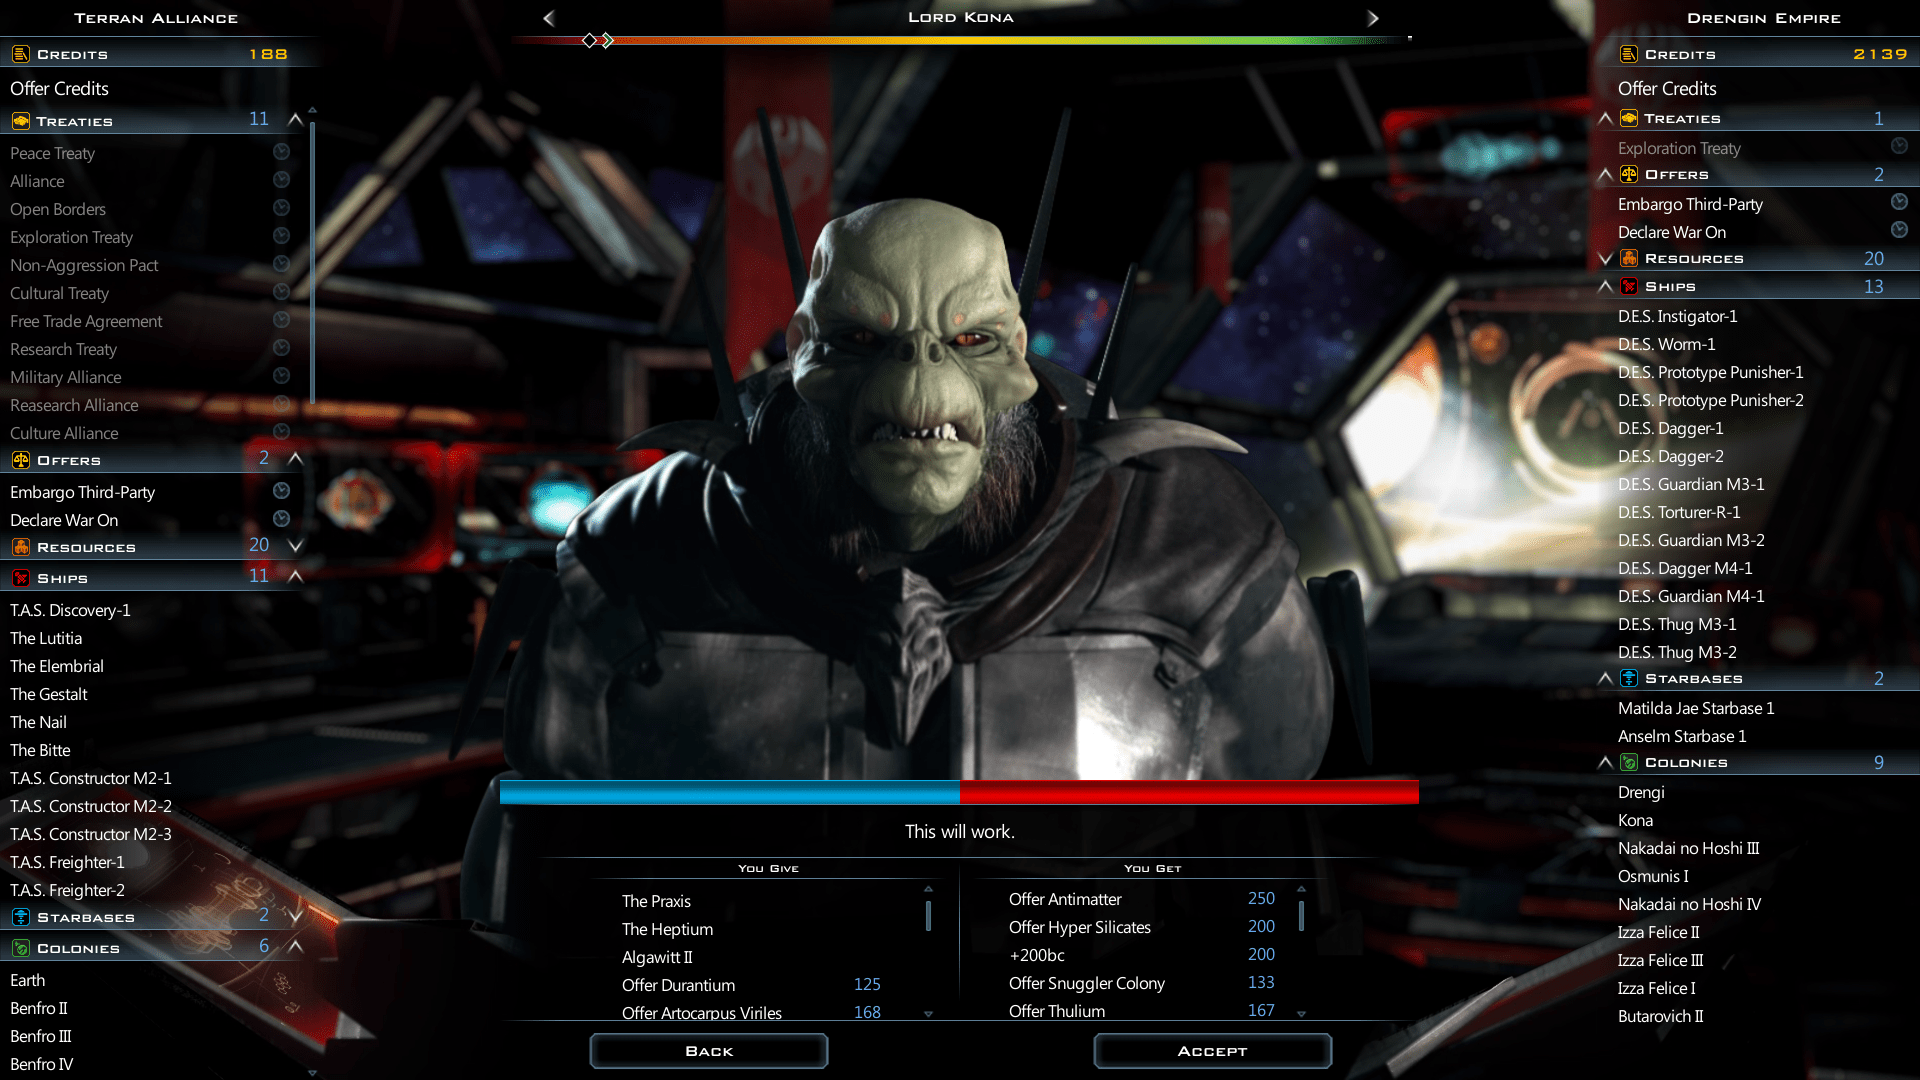Select Exploration Treaty from right panel
The image size is (1920, 1080).
coord(1681,148)
